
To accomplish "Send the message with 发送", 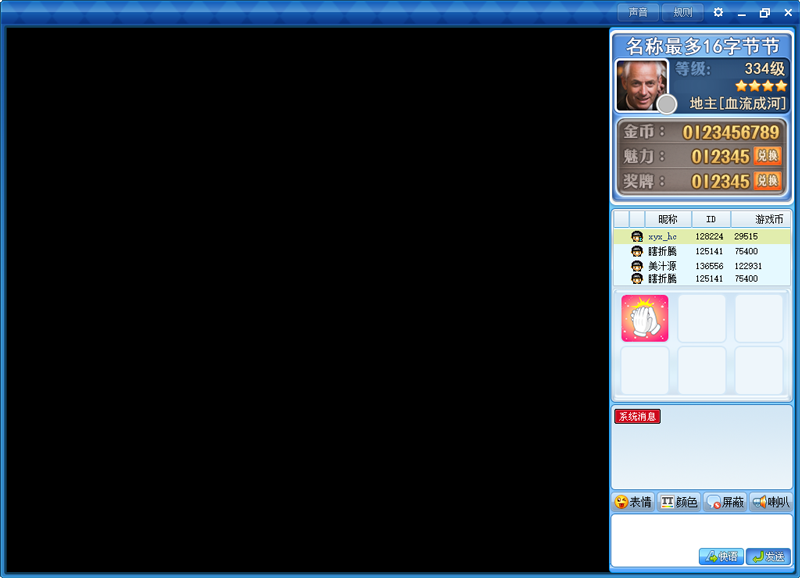I will tap(768, 557).
